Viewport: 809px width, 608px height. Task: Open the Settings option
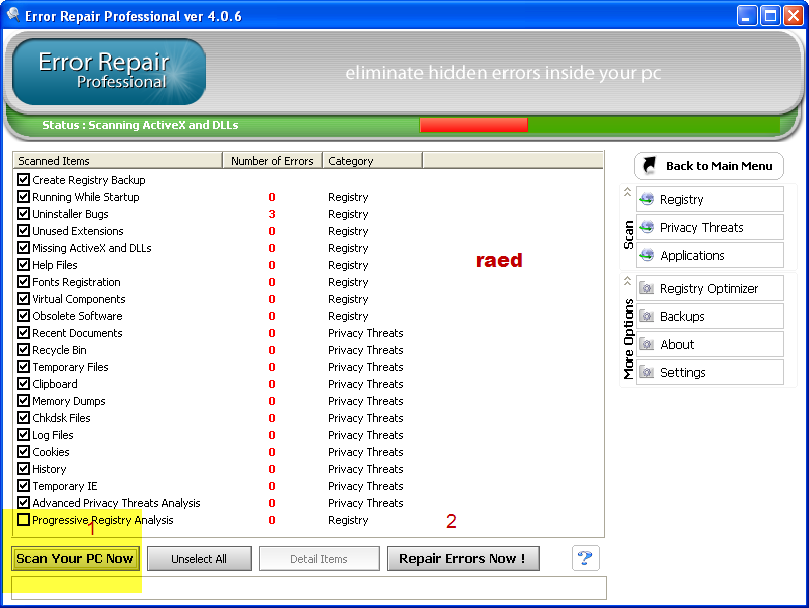click(709, 372)
